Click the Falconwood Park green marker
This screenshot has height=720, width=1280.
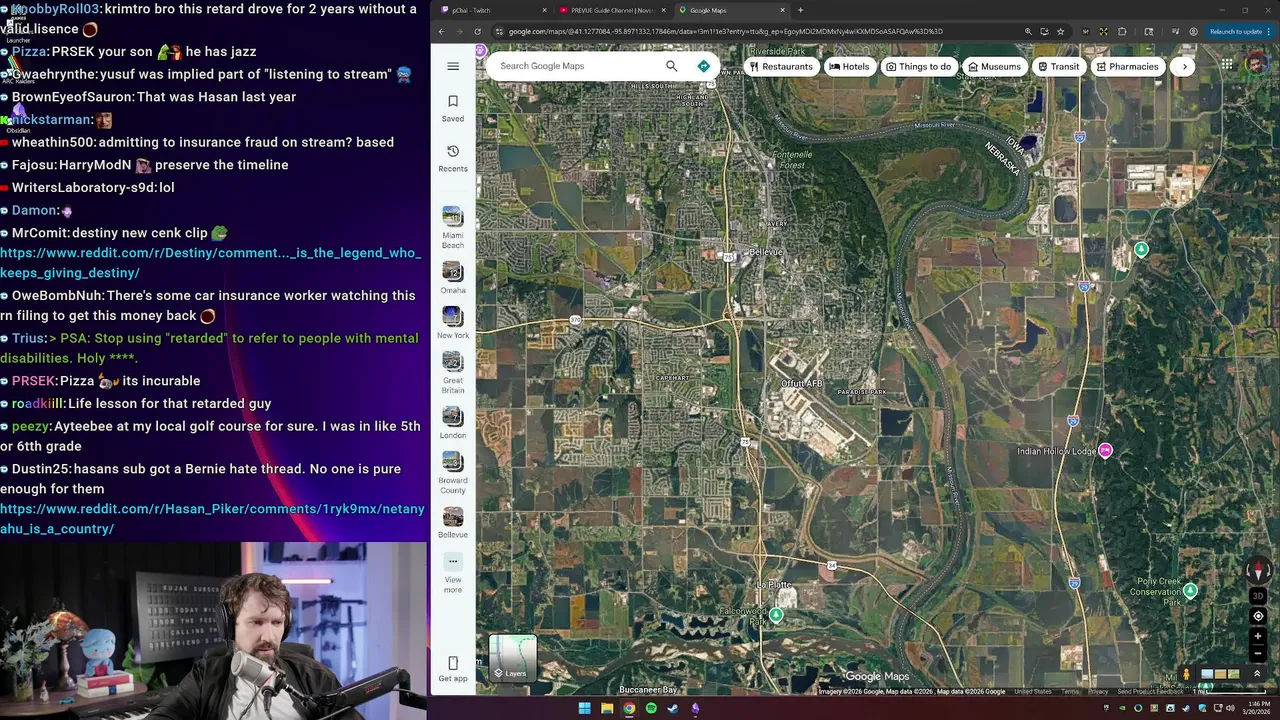pos(776,616)
